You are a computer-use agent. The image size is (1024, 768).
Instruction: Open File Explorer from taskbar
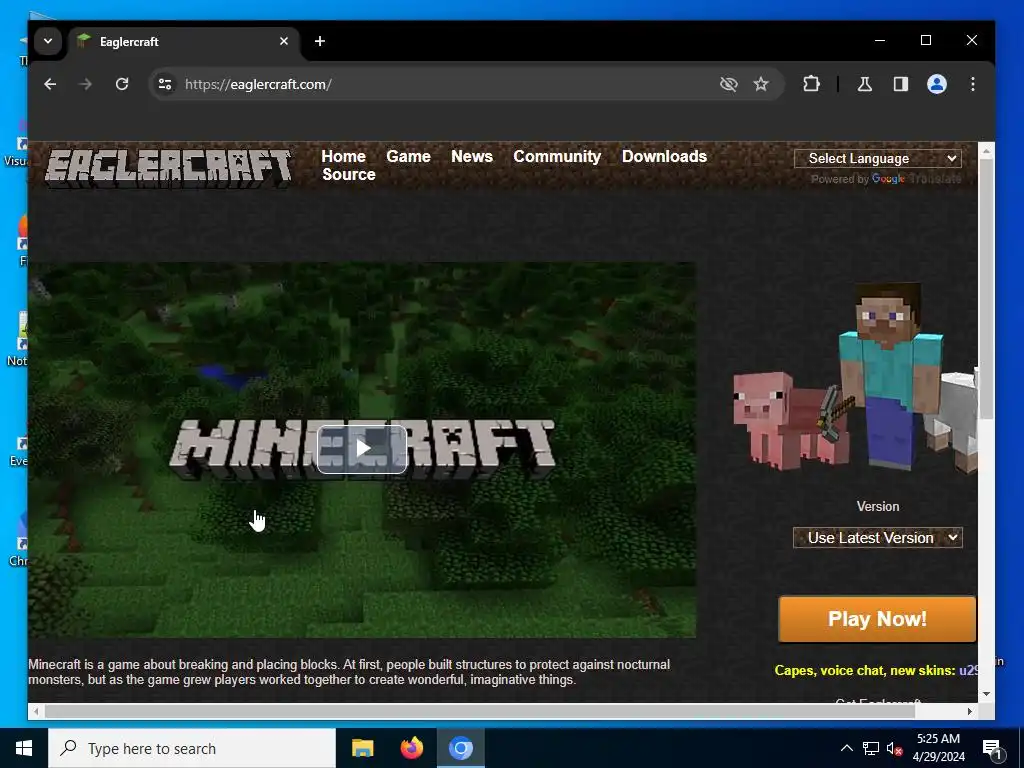[x=362, y=748]
